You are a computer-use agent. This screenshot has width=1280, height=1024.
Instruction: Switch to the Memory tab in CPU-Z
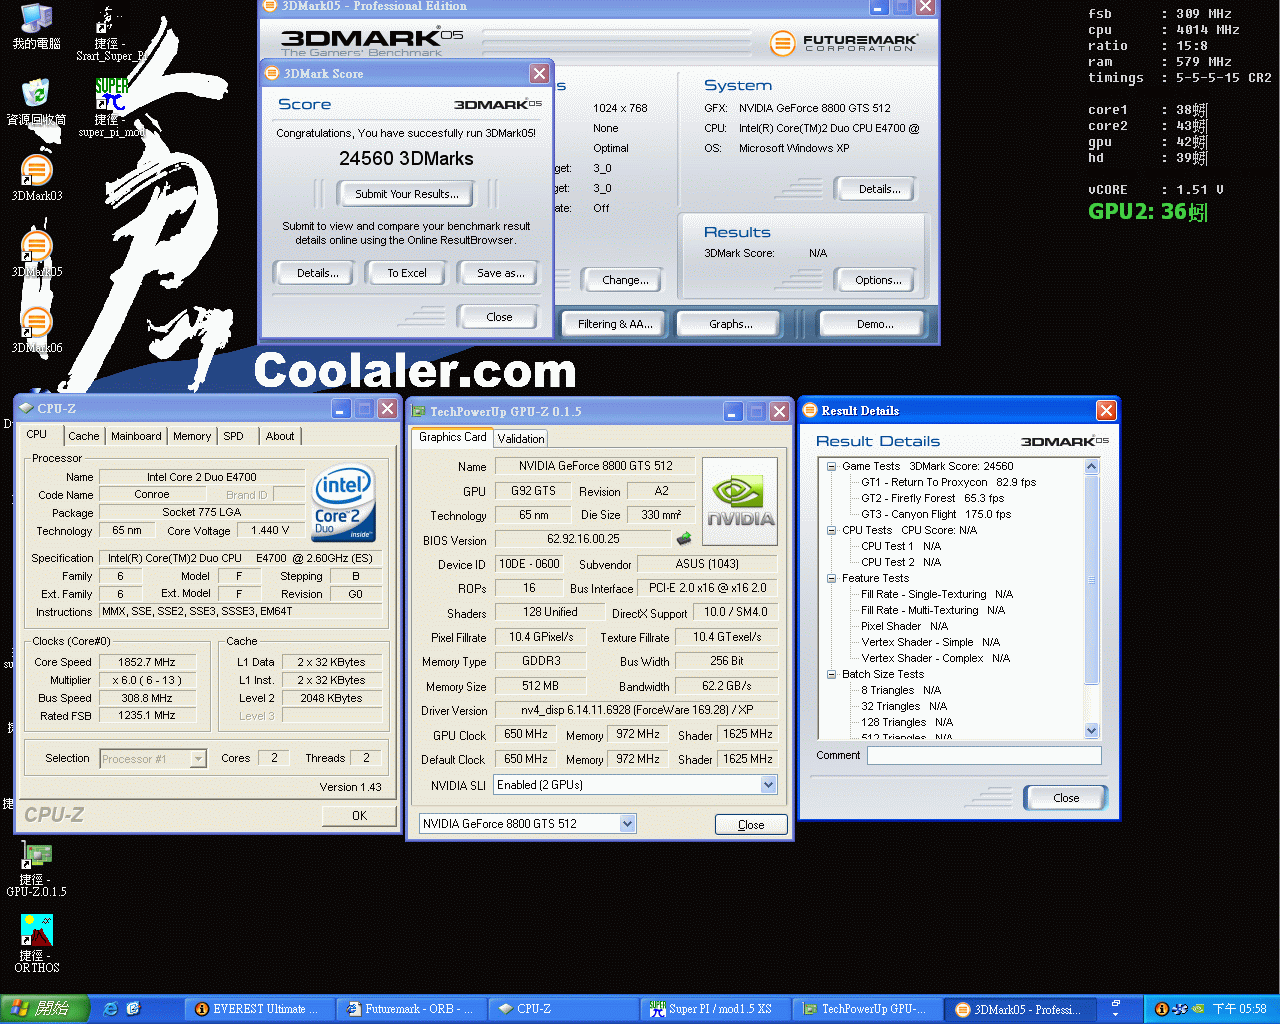tap(192, 436)
